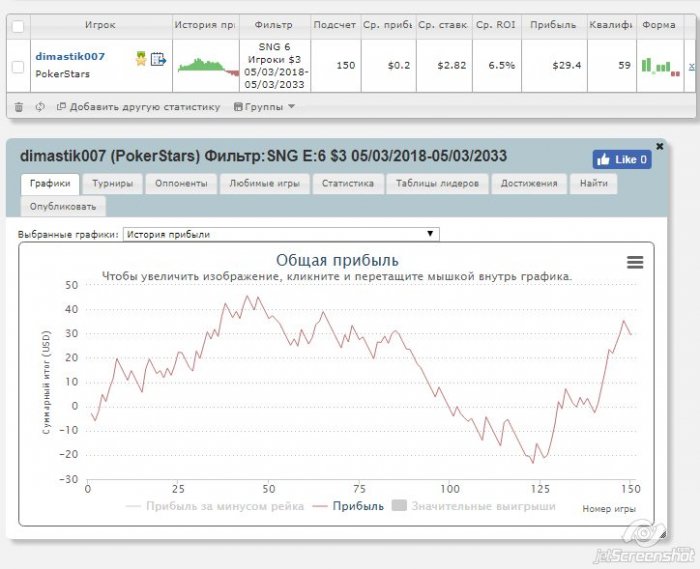Go to the Достижения tab
Screen dimensions: 700x569
point(529,183)
